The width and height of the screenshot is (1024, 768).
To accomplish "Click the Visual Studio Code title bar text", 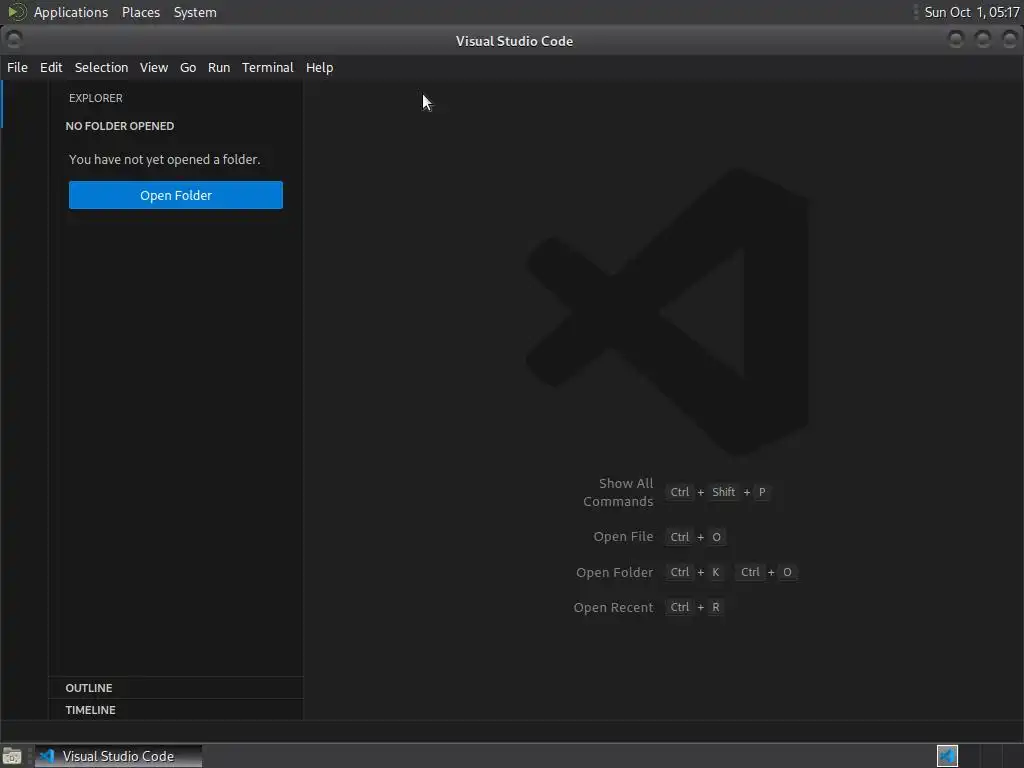I will [515, 41].
